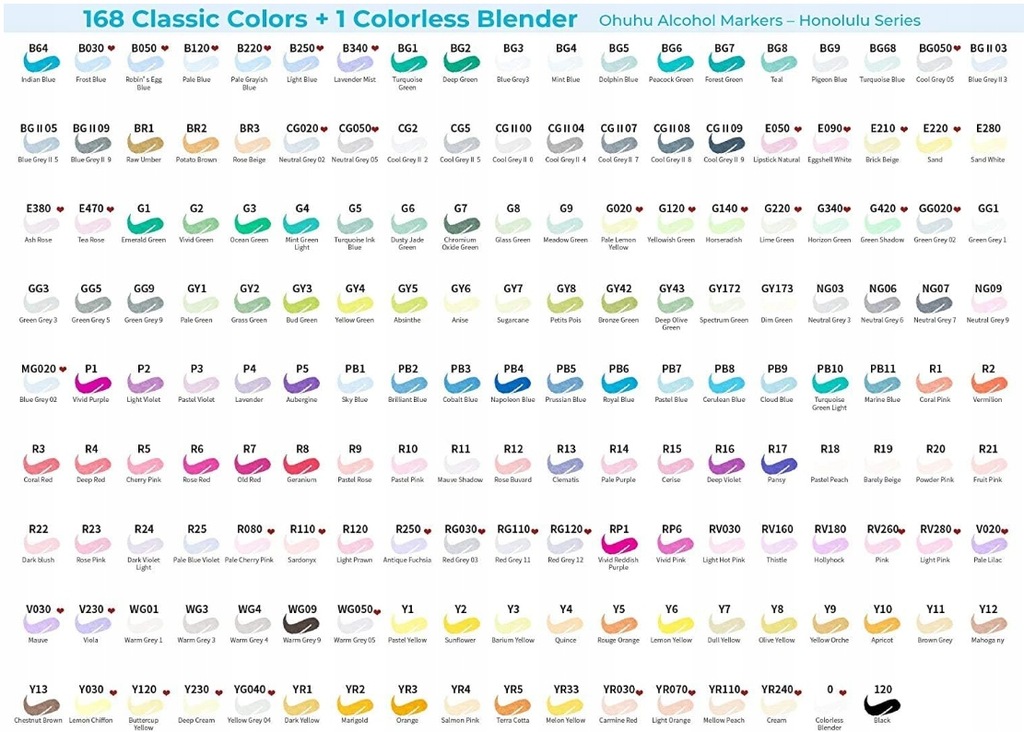Select the G7 Chromium Oxide Green swatch
This screenshot has height=732, width=1024.
pyautogui.click(x=462, y=224)
